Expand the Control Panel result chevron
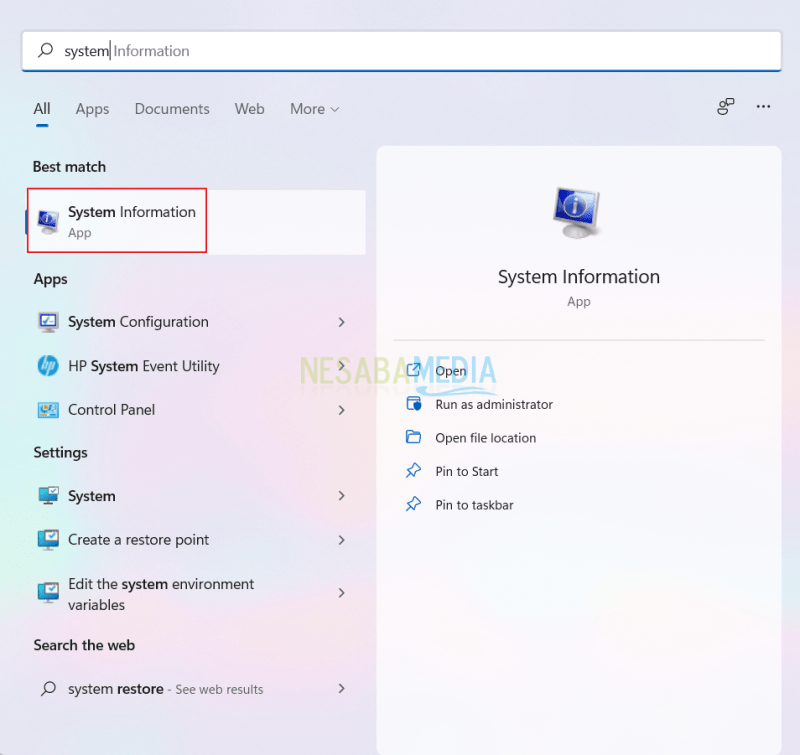 point(341,410)
